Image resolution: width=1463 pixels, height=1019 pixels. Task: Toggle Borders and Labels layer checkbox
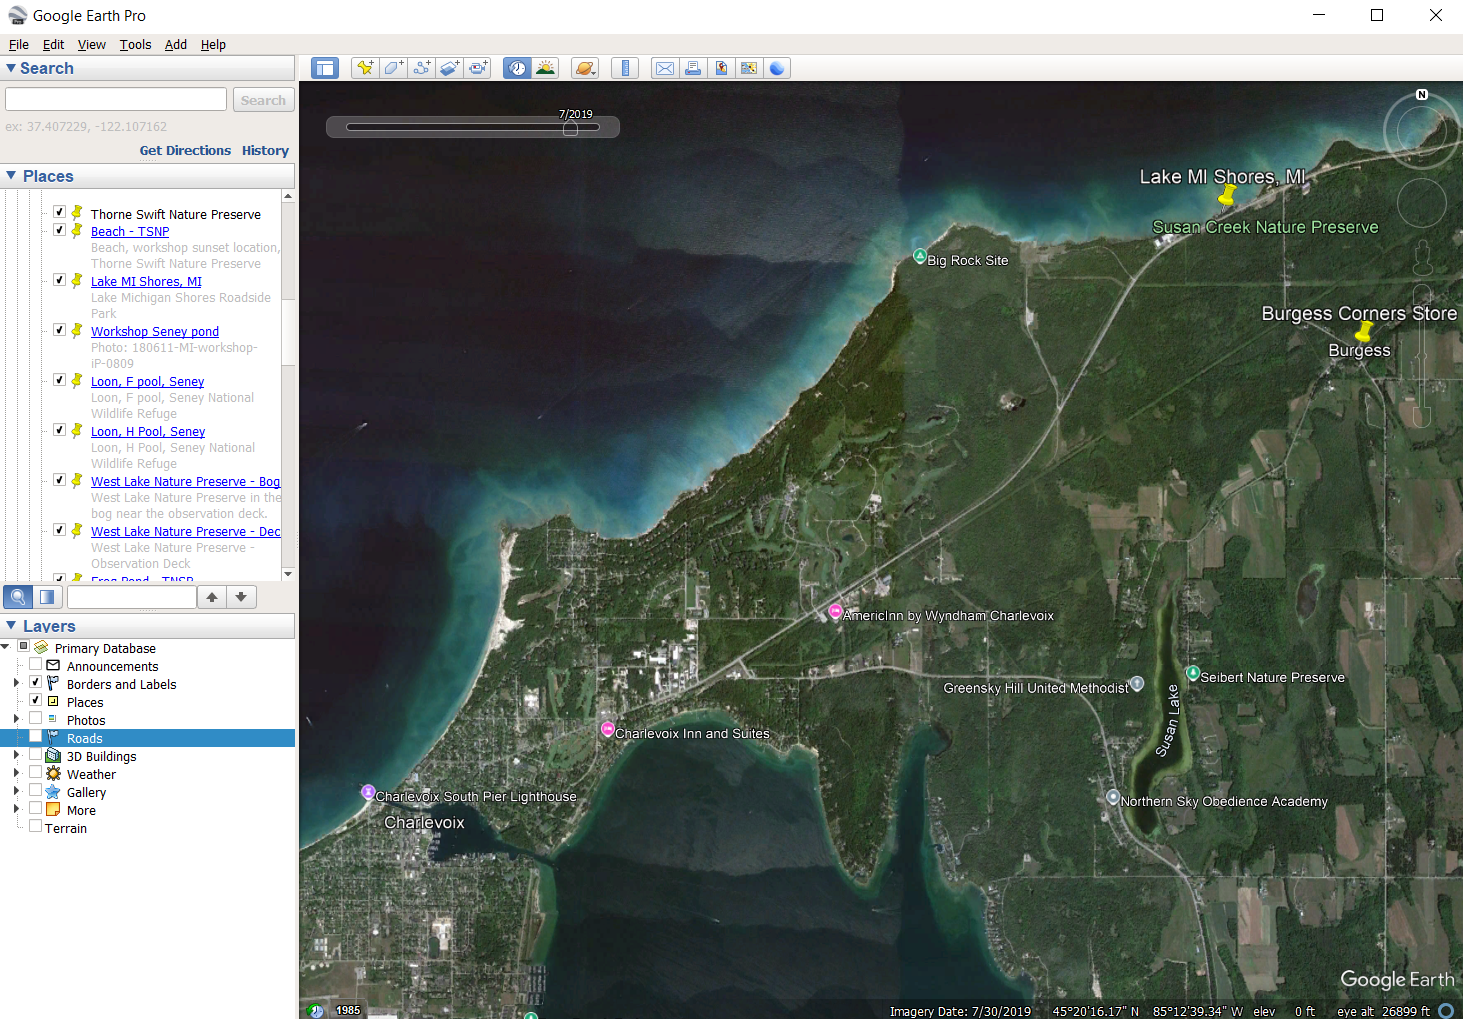(x=35, y=682)
